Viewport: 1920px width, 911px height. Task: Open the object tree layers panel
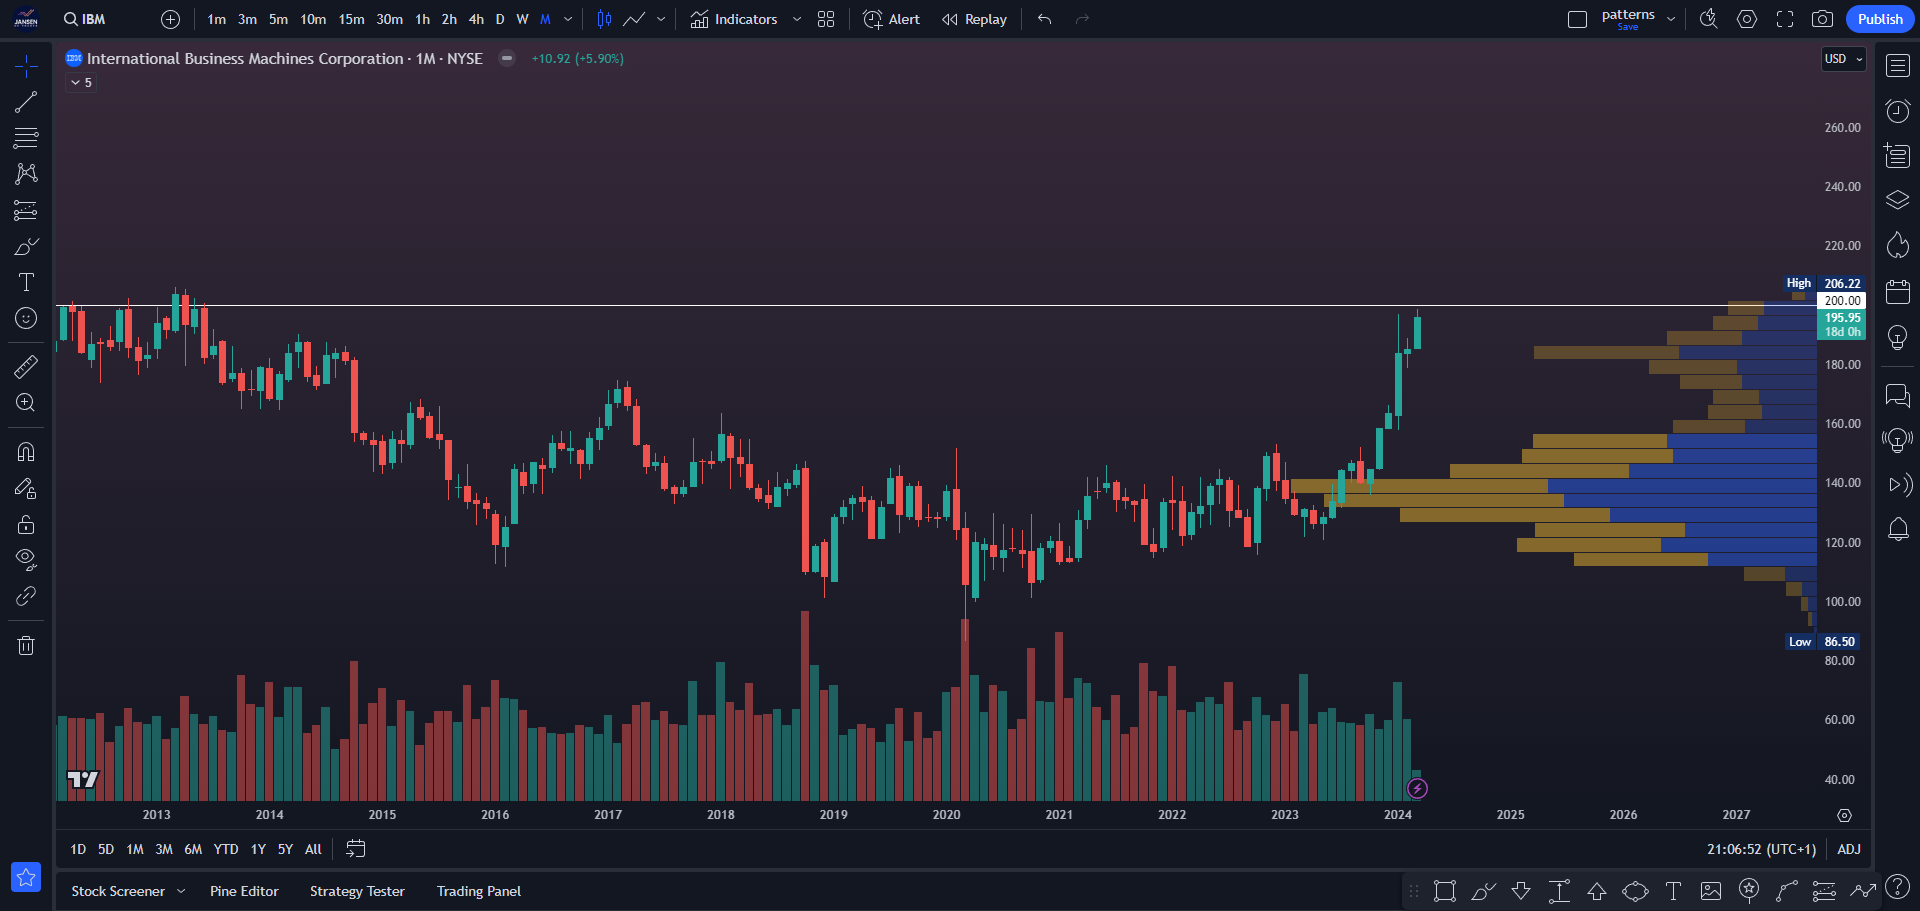click(1897, 200)
